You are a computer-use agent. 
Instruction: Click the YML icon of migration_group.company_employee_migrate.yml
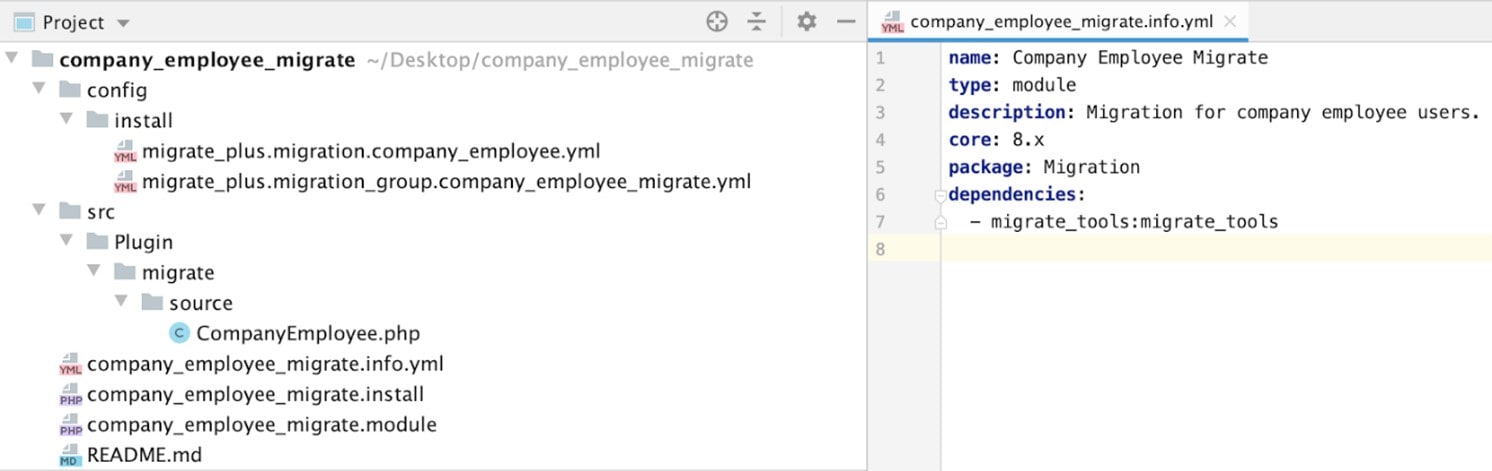126,182
